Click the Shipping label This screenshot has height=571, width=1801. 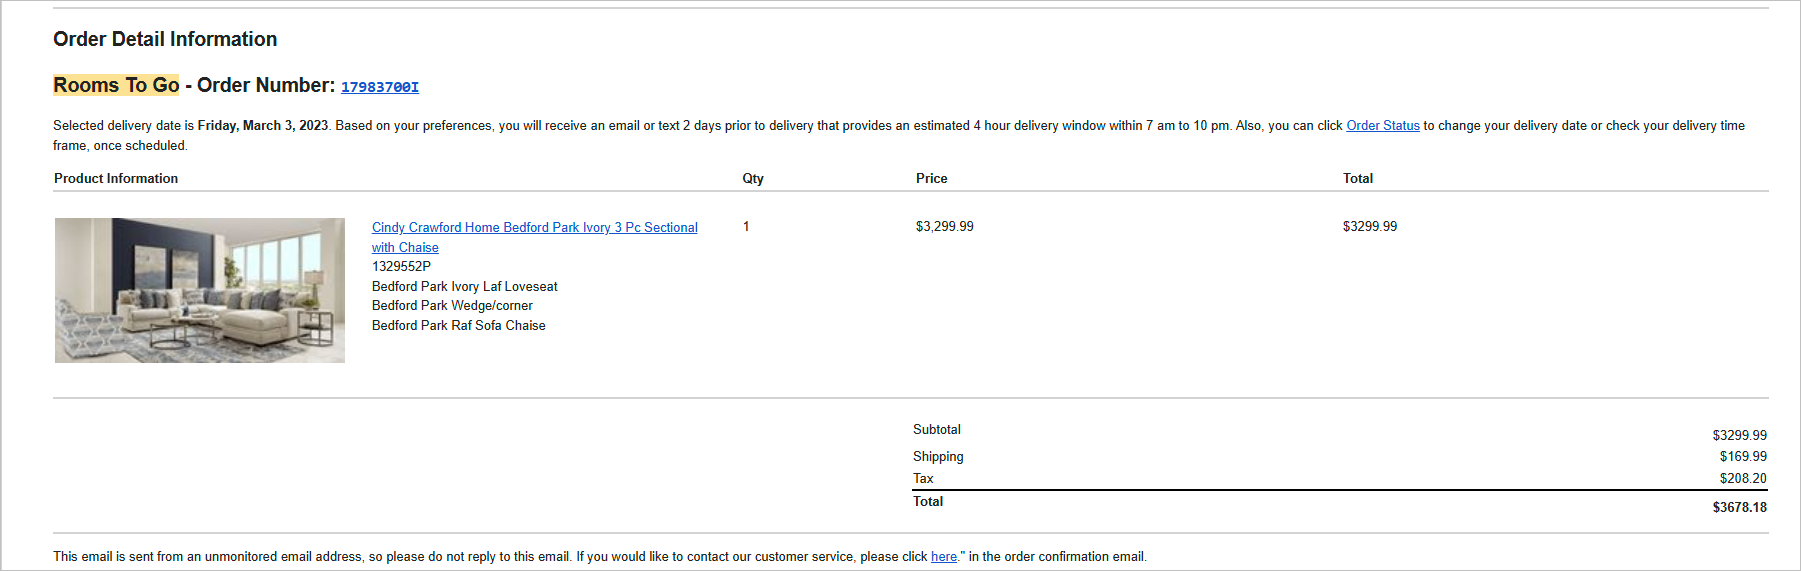pyautogui.click(x=938, y=457)
